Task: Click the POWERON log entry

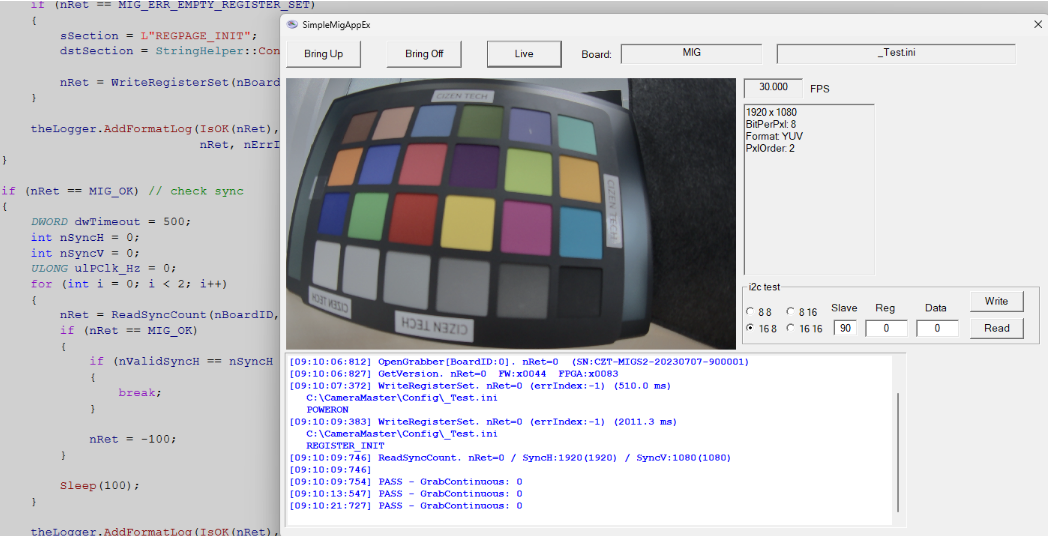Action: pos(328,410)
